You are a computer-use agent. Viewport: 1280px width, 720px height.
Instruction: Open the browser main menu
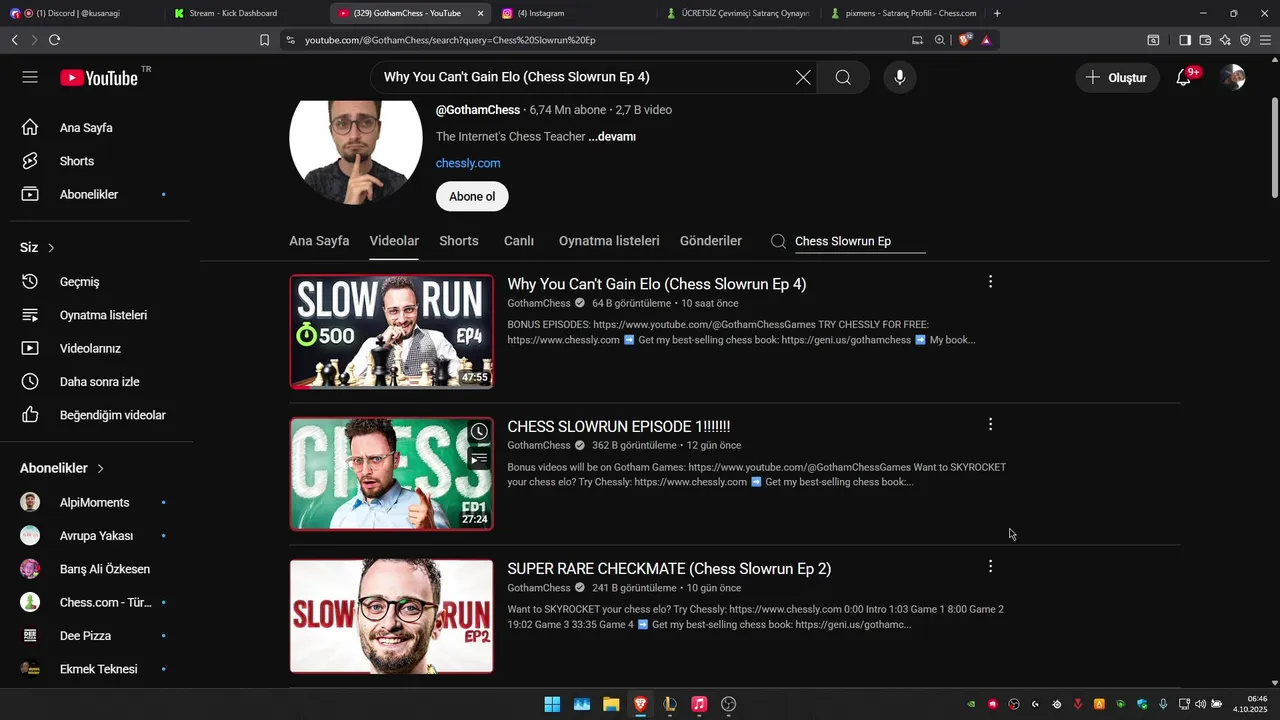[x=1265, y=40]
